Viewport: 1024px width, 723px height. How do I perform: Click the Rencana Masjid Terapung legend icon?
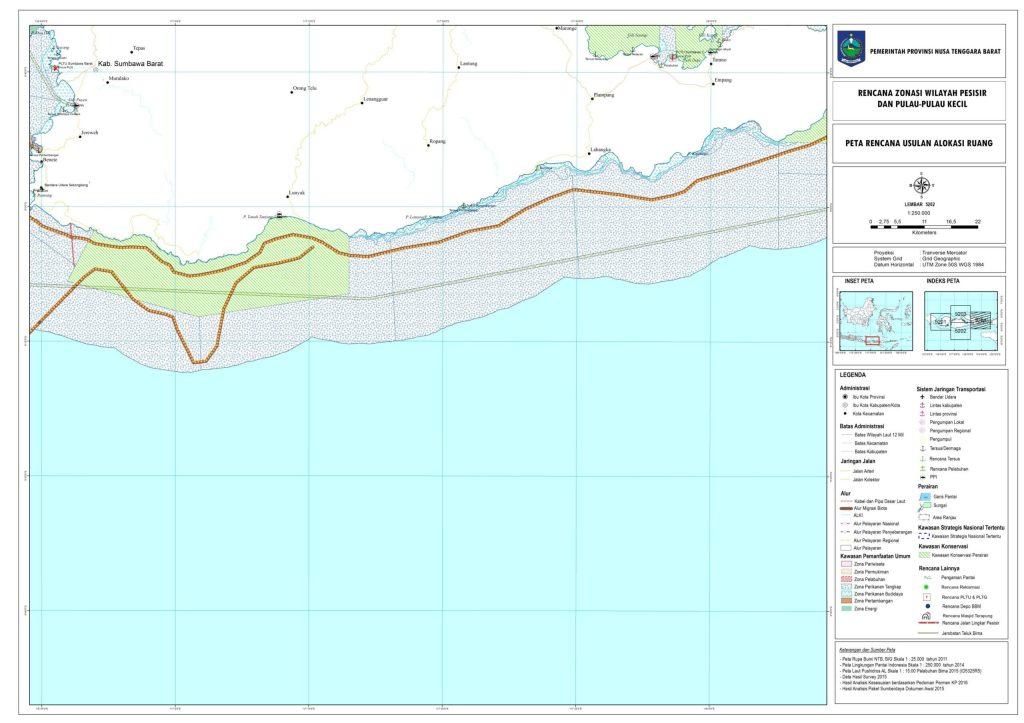[x=925, y=616]
